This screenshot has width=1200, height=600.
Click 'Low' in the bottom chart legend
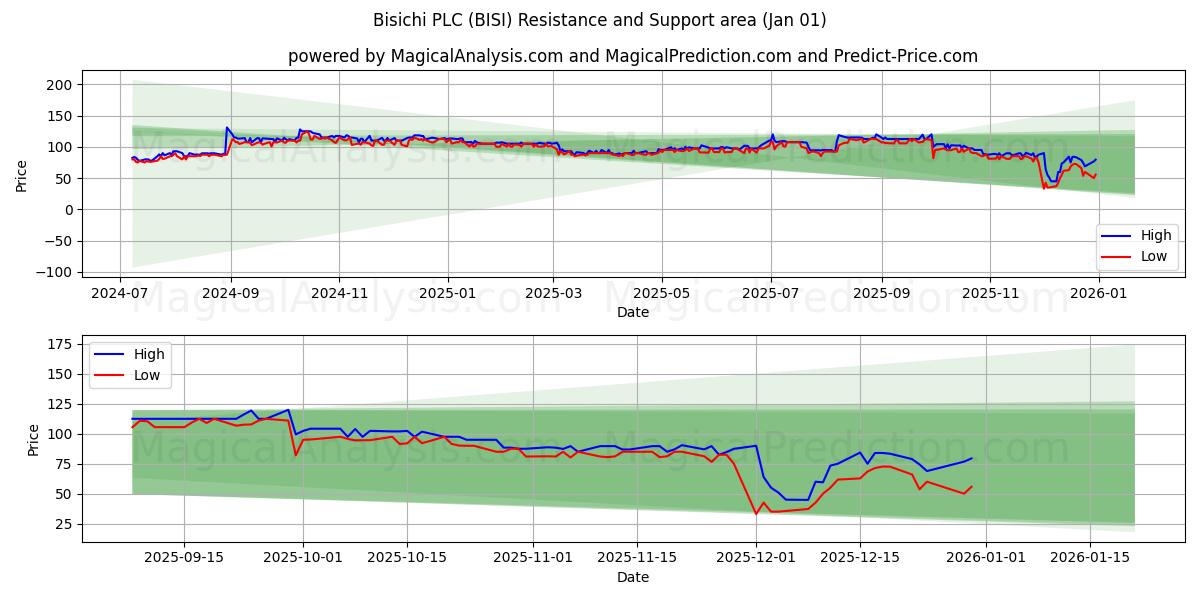click(x=147, y=375)
